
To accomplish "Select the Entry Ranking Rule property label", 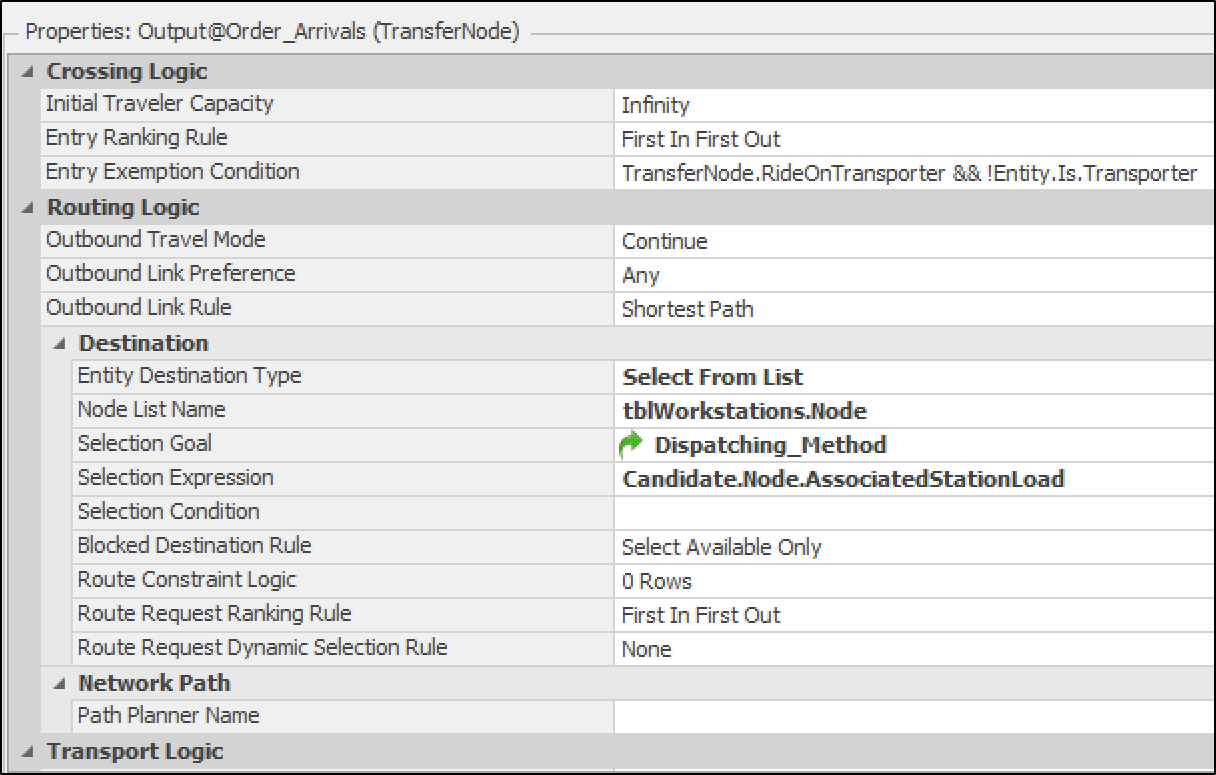I will coord(136,138).
